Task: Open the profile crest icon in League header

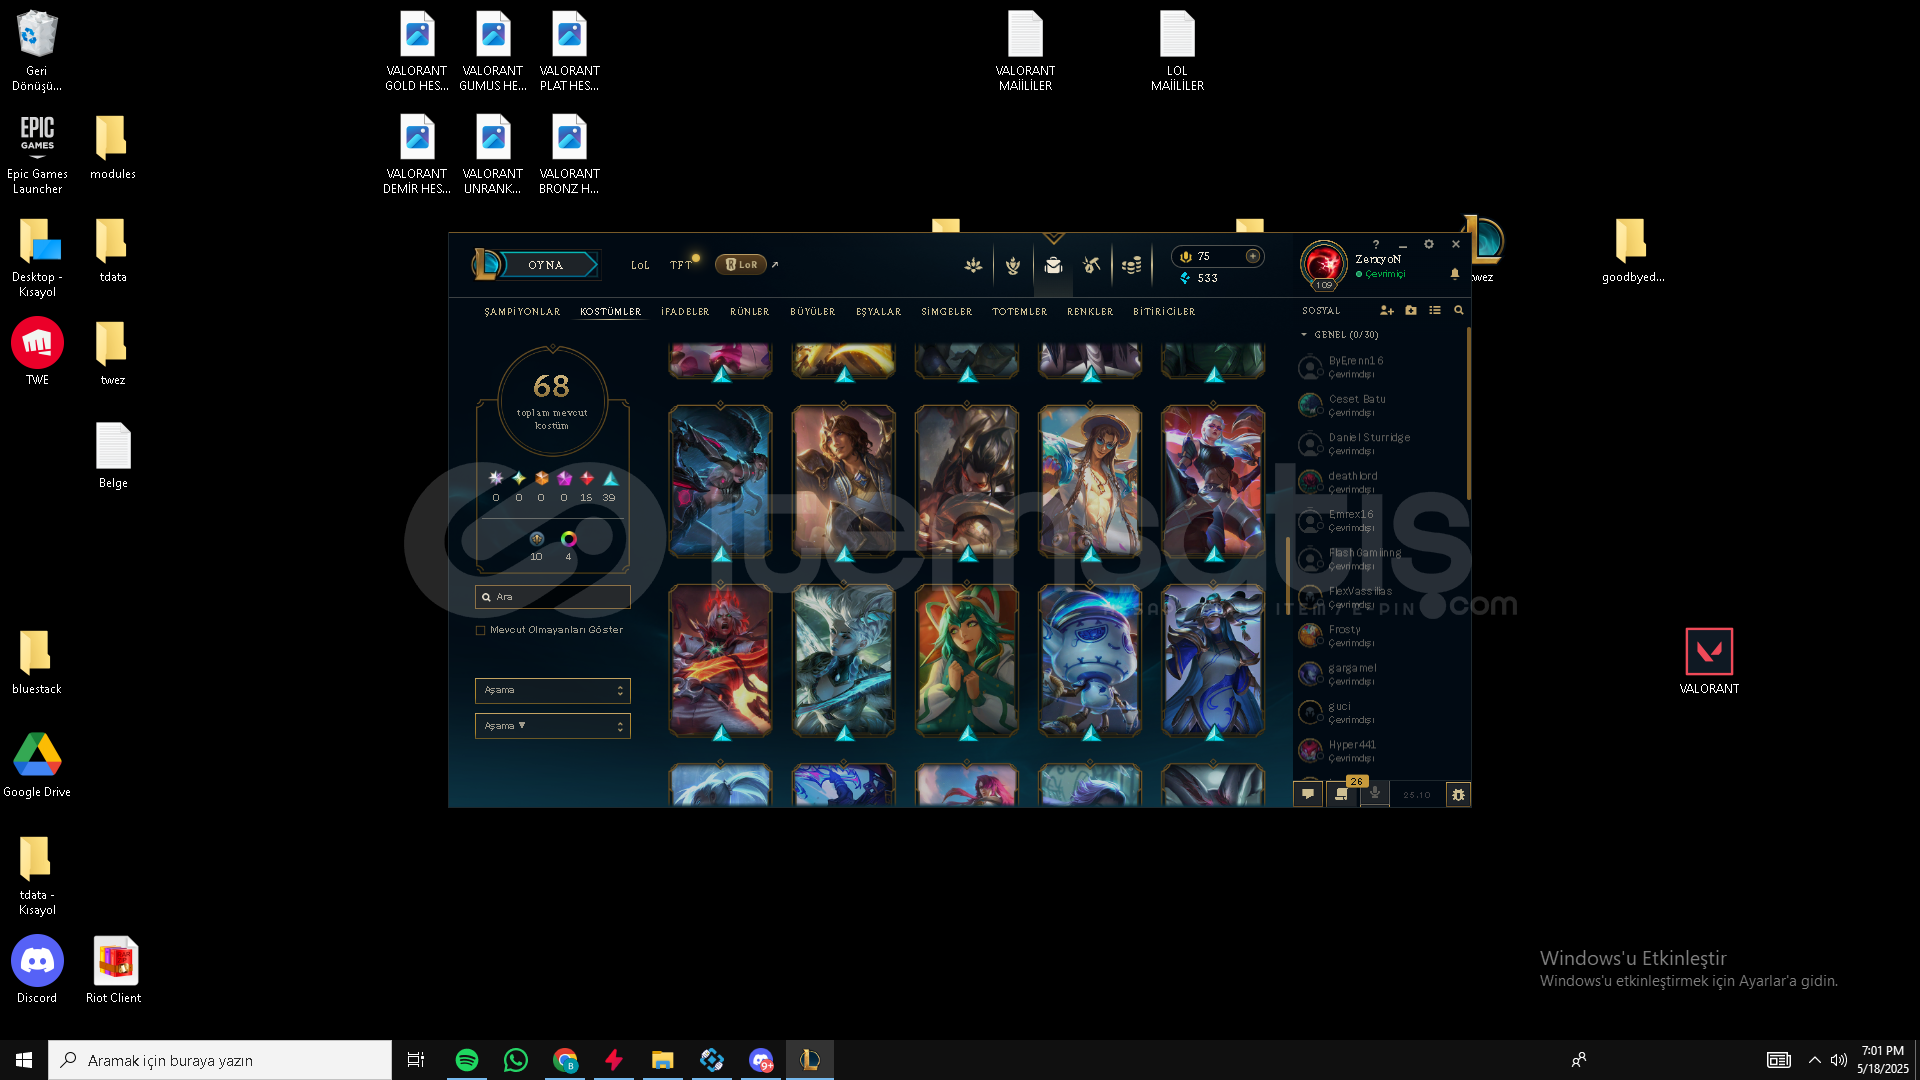Action: (x=1013, y=266)
